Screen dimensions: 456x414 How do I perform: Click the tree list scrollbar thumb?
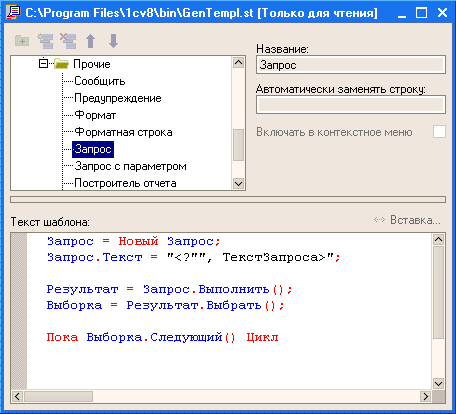pos(238,145)
